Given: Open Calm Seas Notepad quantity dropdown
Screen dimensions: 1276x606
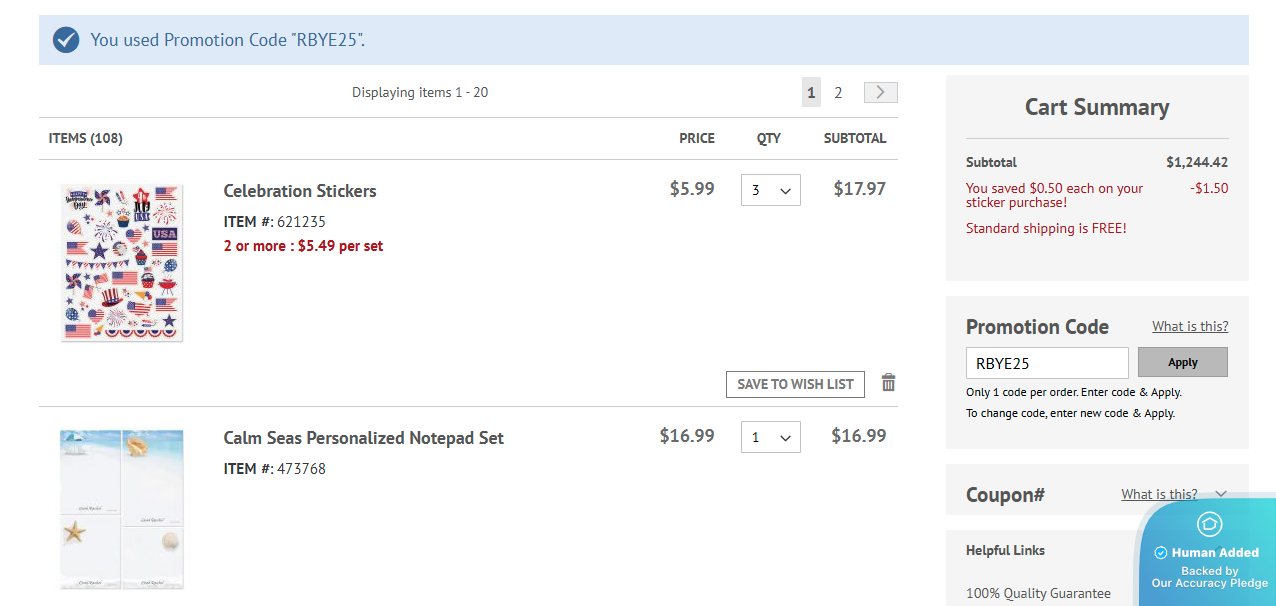Looking at the screenshot, I should point(770,437).
